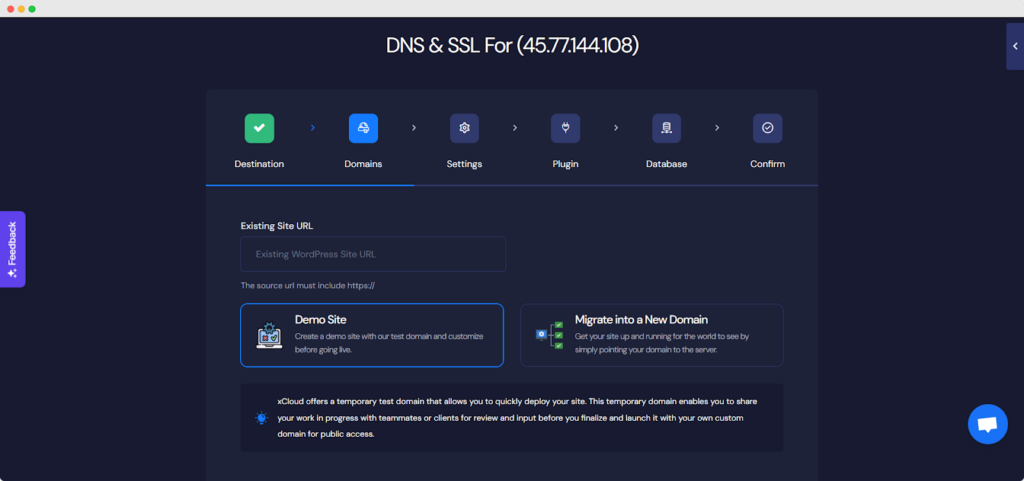Image resolution: width=1024 pixels, height=481 pixels.
Task: Click the Existing WordPress Site URL field
Action: (372, 254)
